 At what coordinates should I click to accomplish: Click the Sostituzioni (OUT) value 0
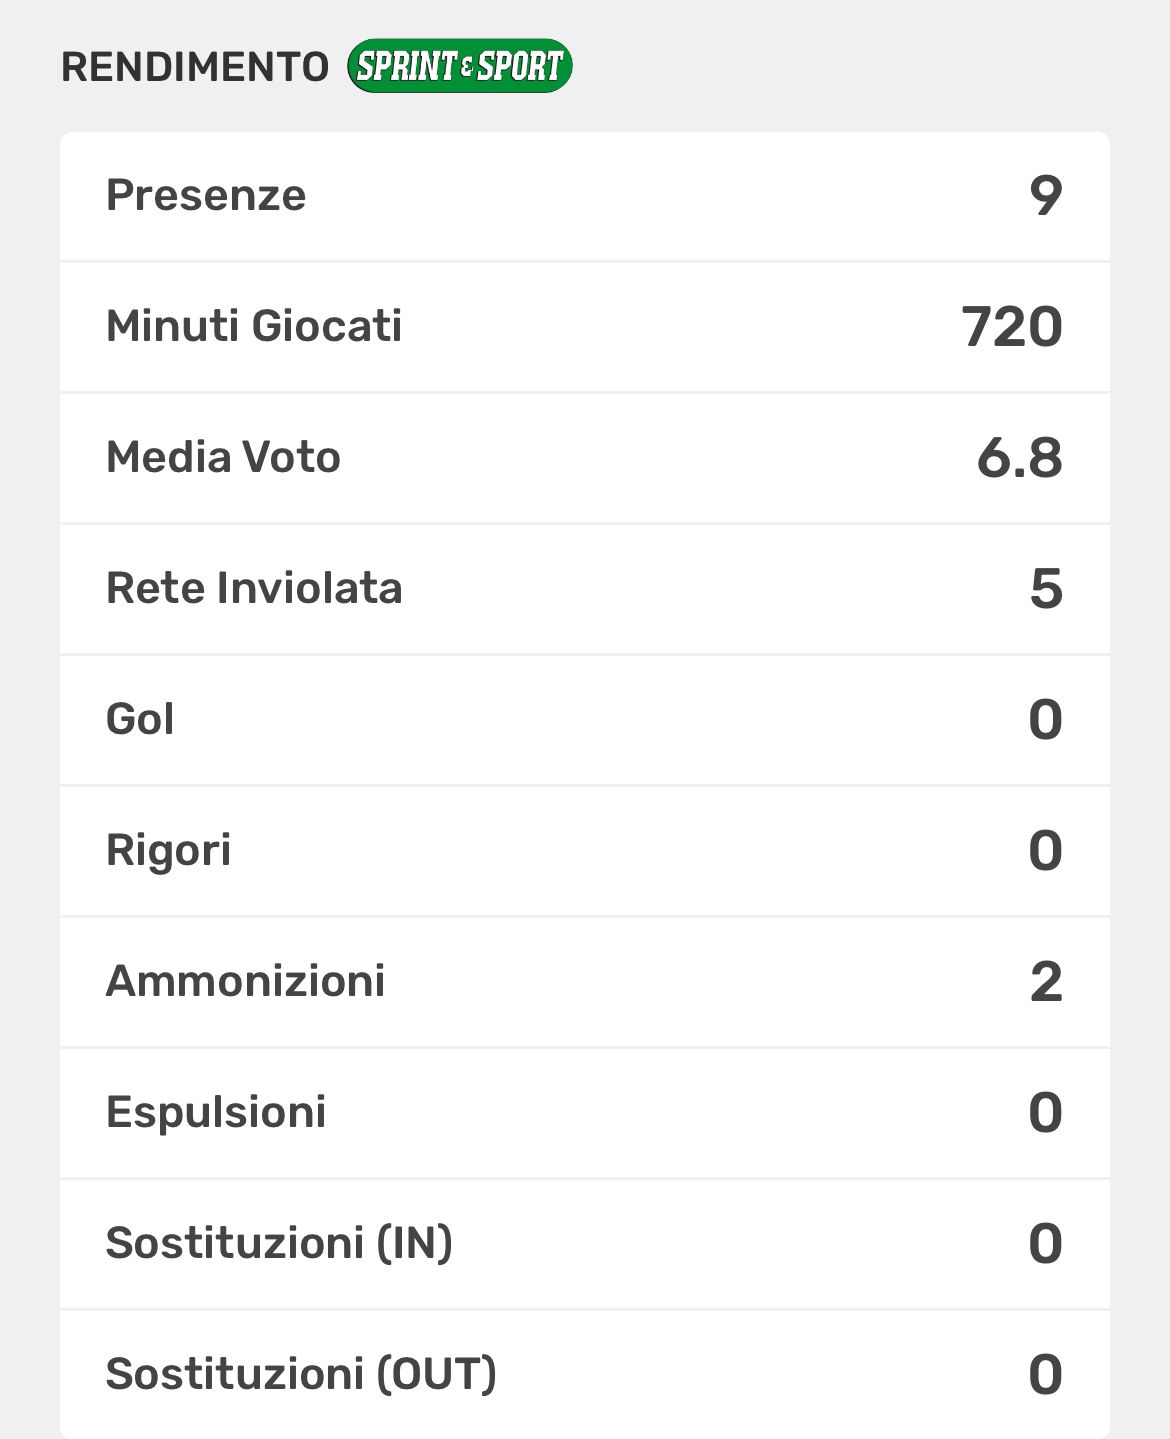tap(1045, 1375)
